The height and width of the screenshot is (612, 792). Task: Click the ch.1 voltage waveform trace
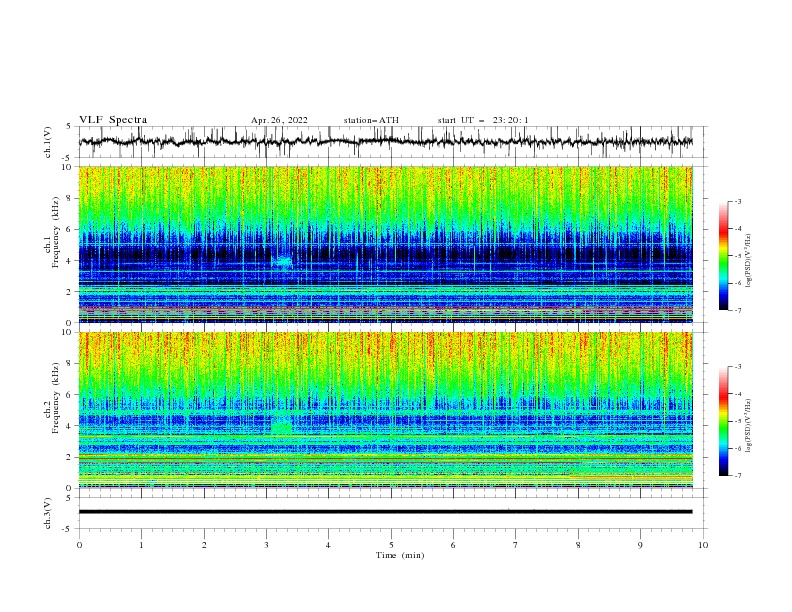(385, 142)
